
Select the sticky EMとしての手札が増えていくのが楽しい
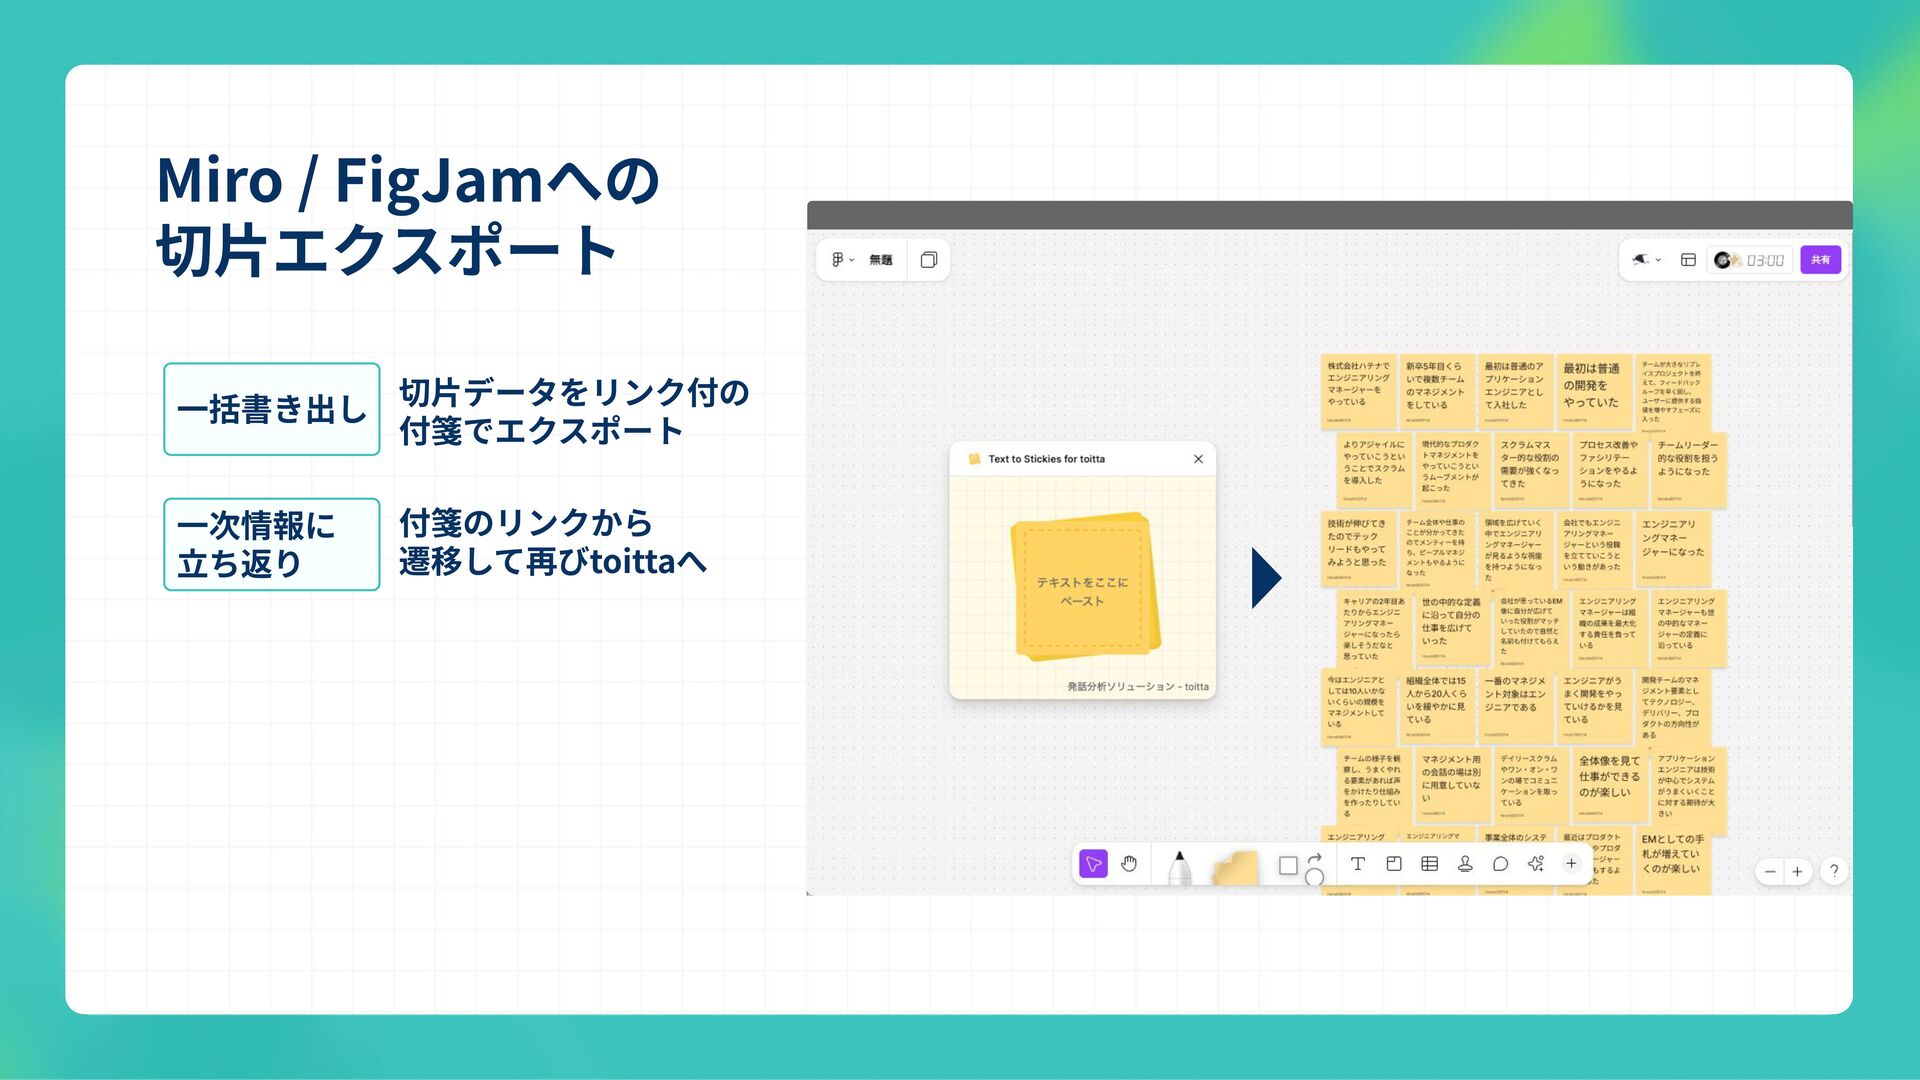click(1673, 861)
